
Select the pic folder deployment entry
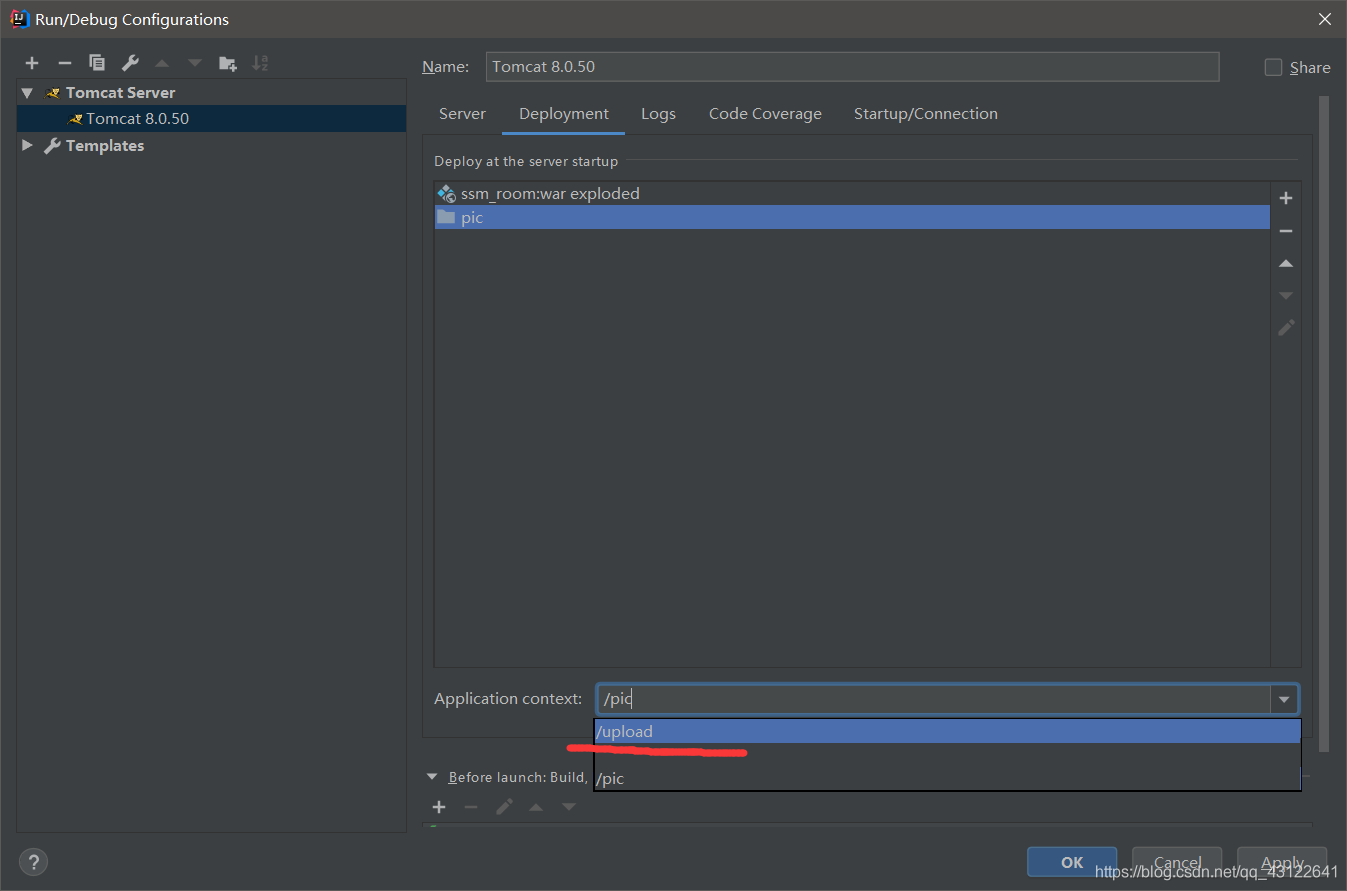click(x=852, y=217)
